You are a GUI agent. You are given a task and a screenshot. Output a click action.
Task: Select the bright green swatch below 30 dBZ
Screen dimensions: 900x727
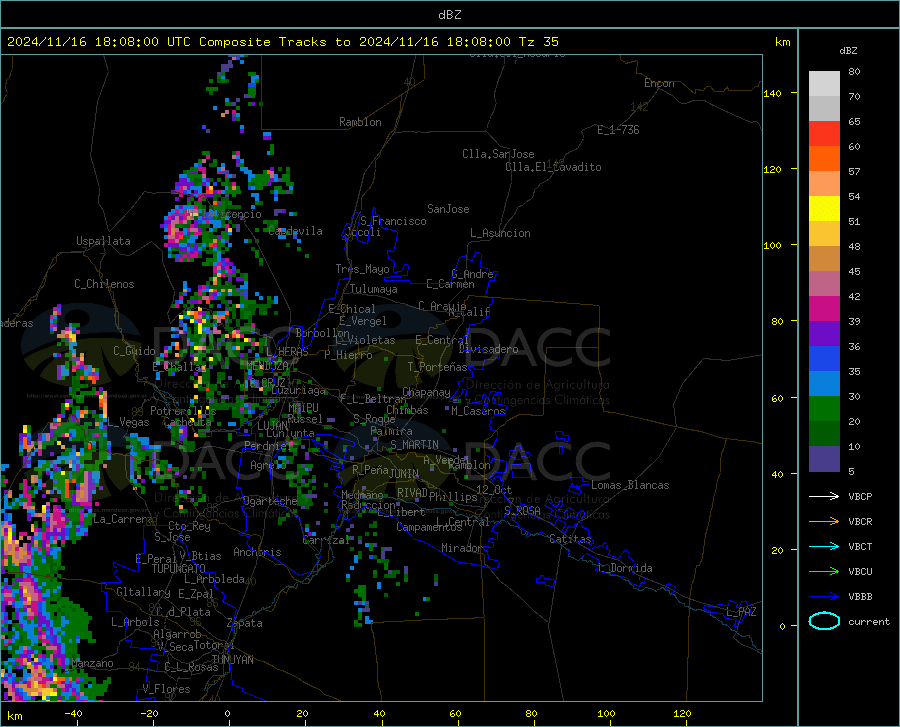click(x=824, y=409)
